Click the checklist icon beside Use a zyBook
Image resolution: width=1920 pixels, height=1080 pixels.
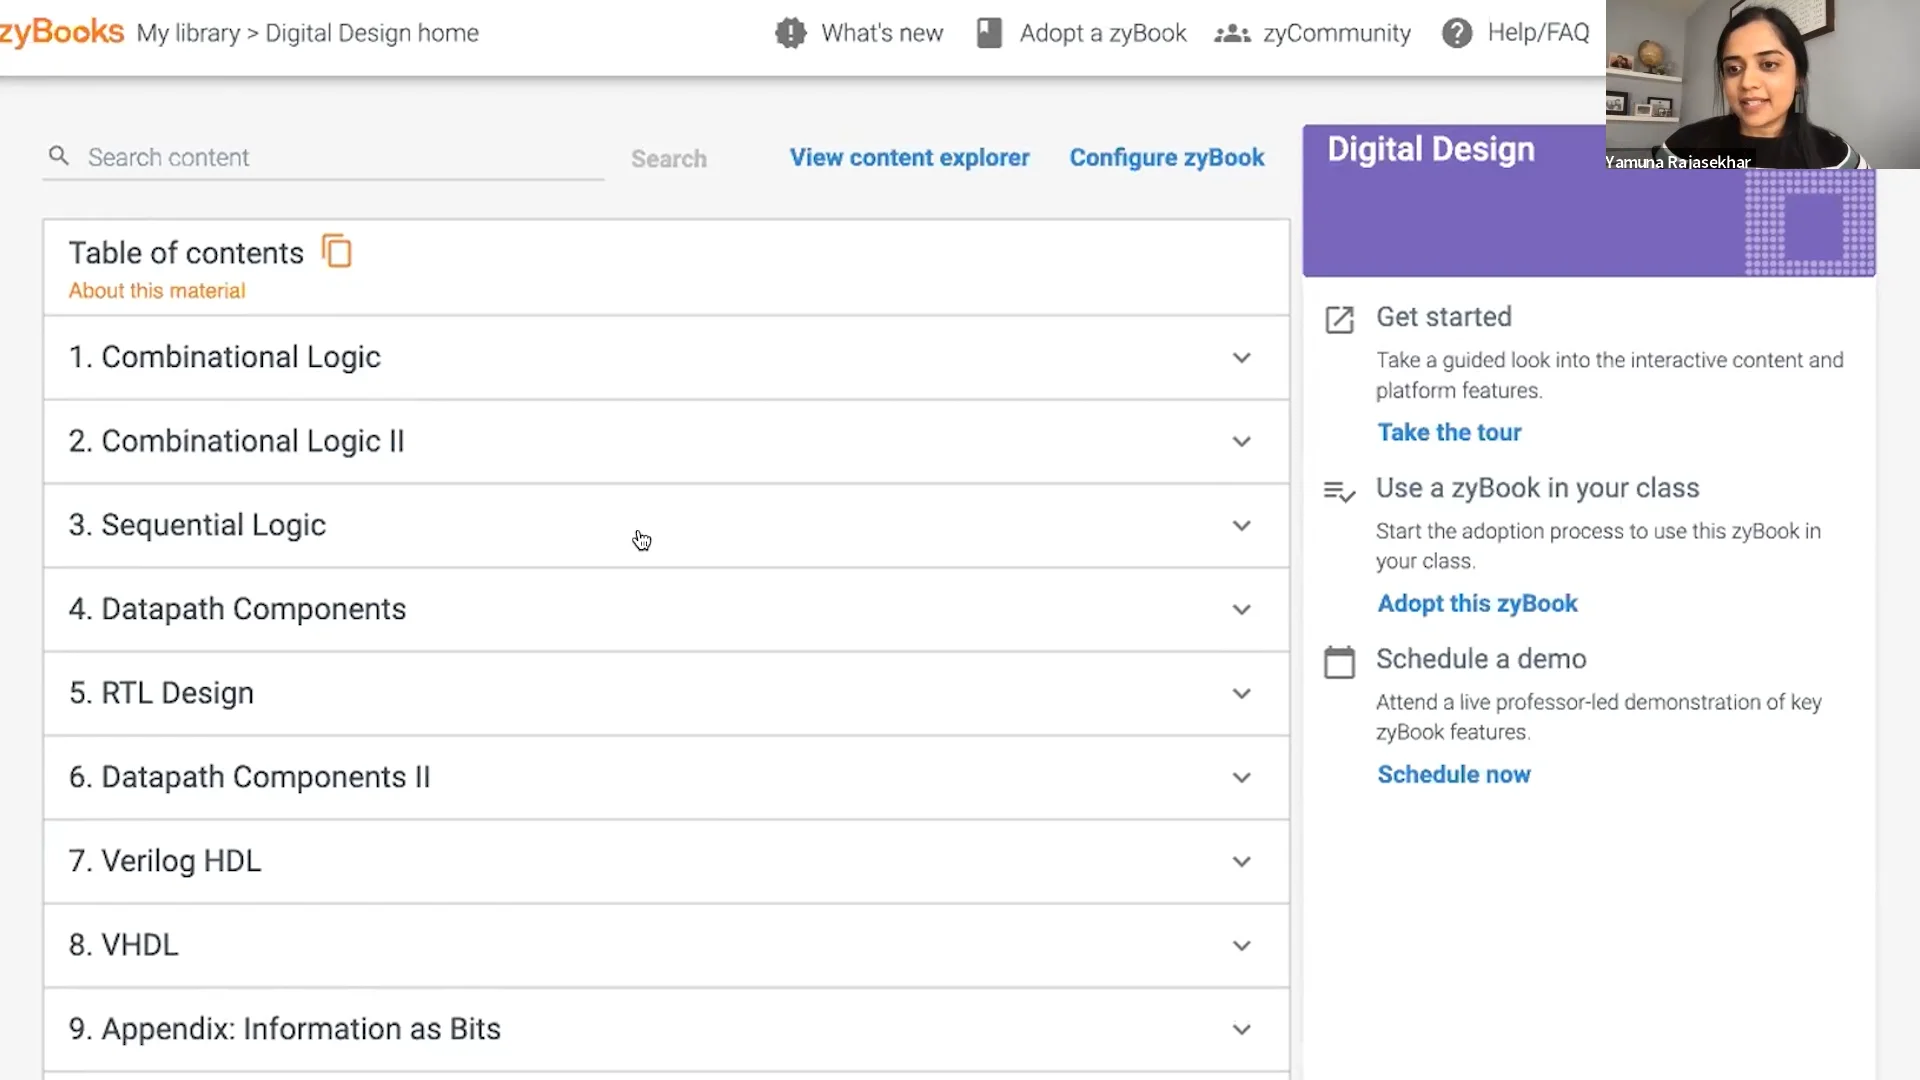tap(1339, 491)
